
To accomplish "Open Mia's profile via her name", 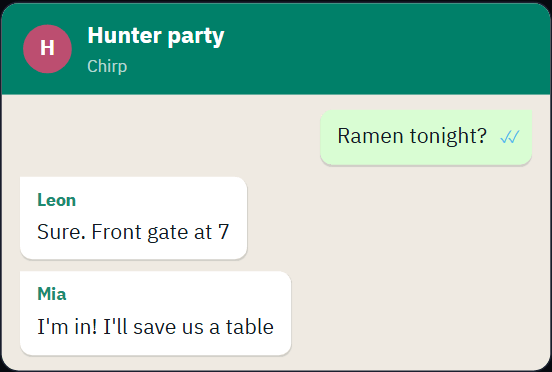I will pyautogui.click(x=52, y=294).
